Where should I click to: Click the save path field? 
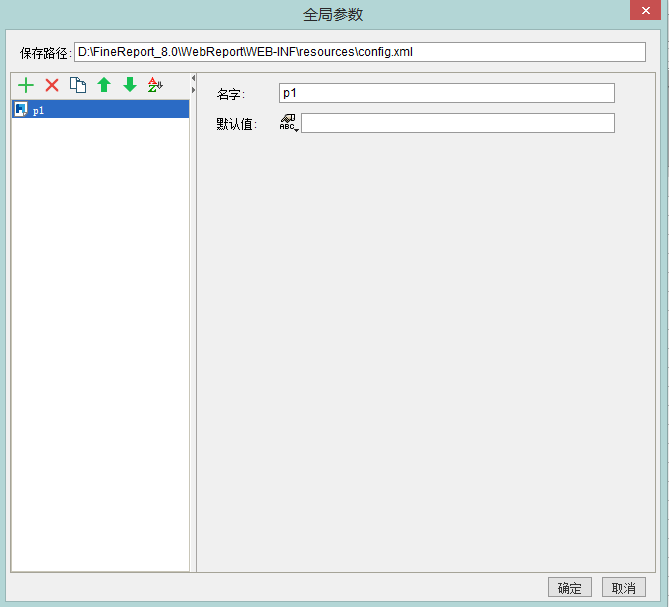click(x=360, y=52)
